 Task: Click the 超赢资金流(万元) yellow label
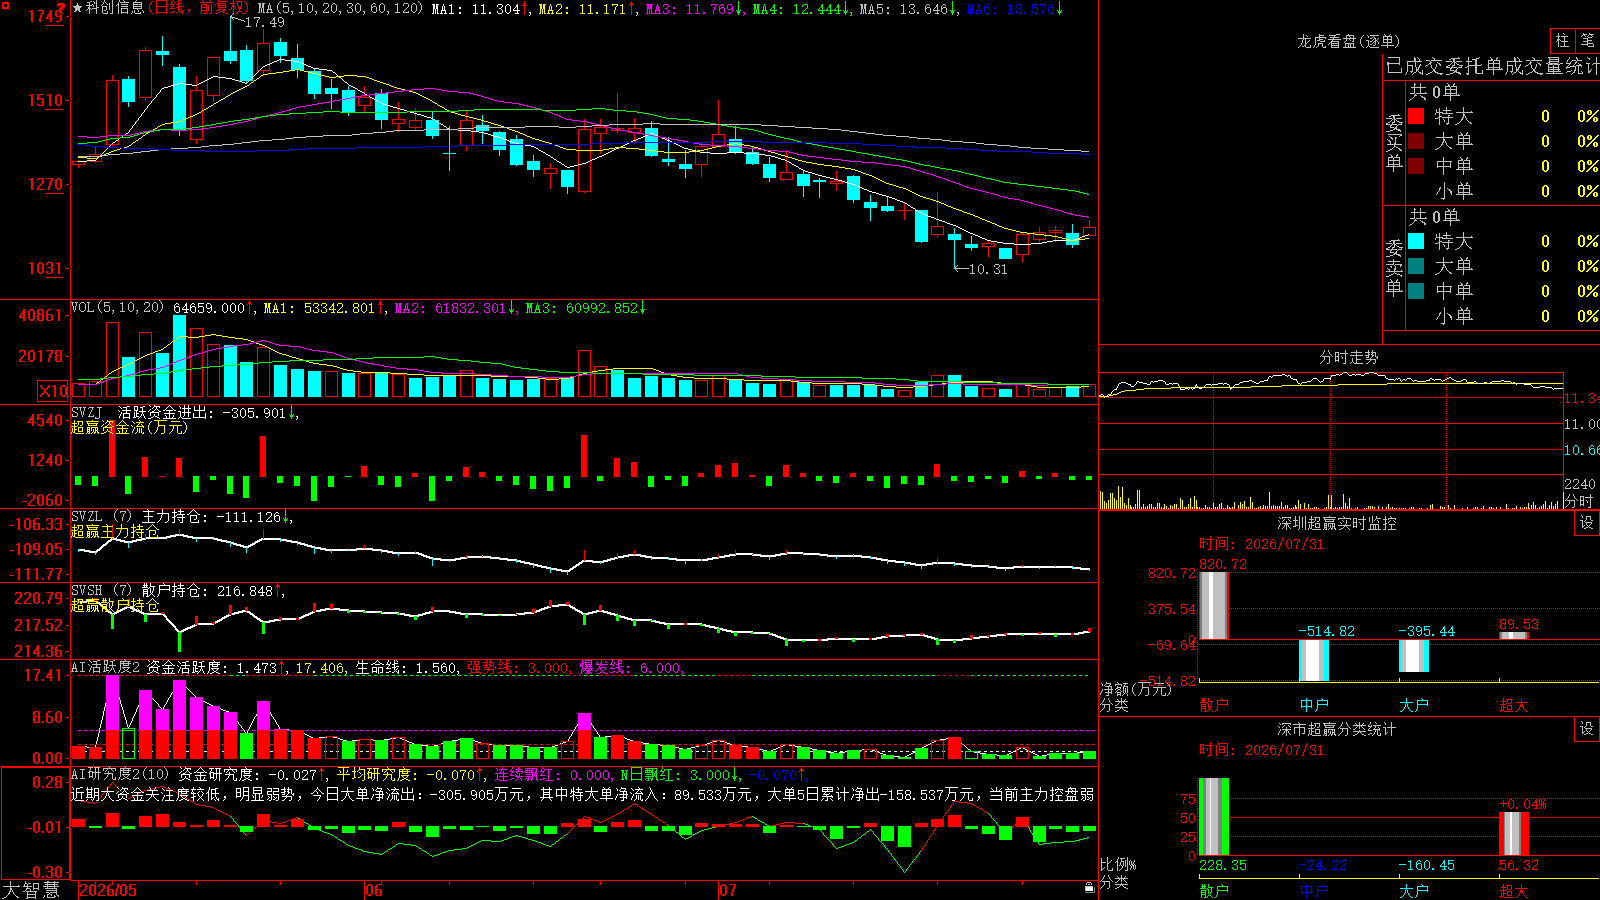[129, 427]
